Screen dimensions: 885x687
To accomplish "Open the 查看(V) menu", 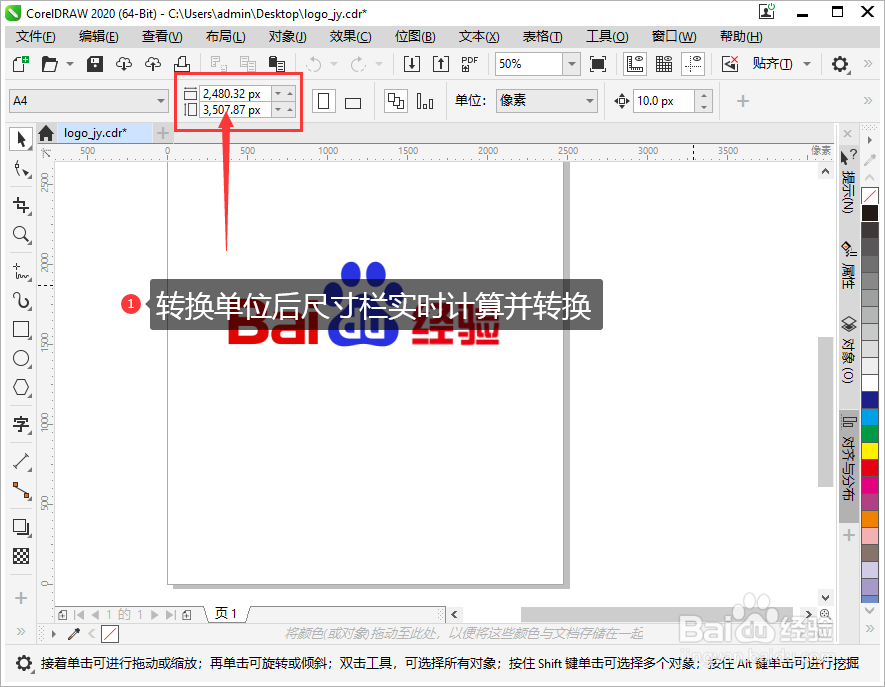I will click(162, 37).
